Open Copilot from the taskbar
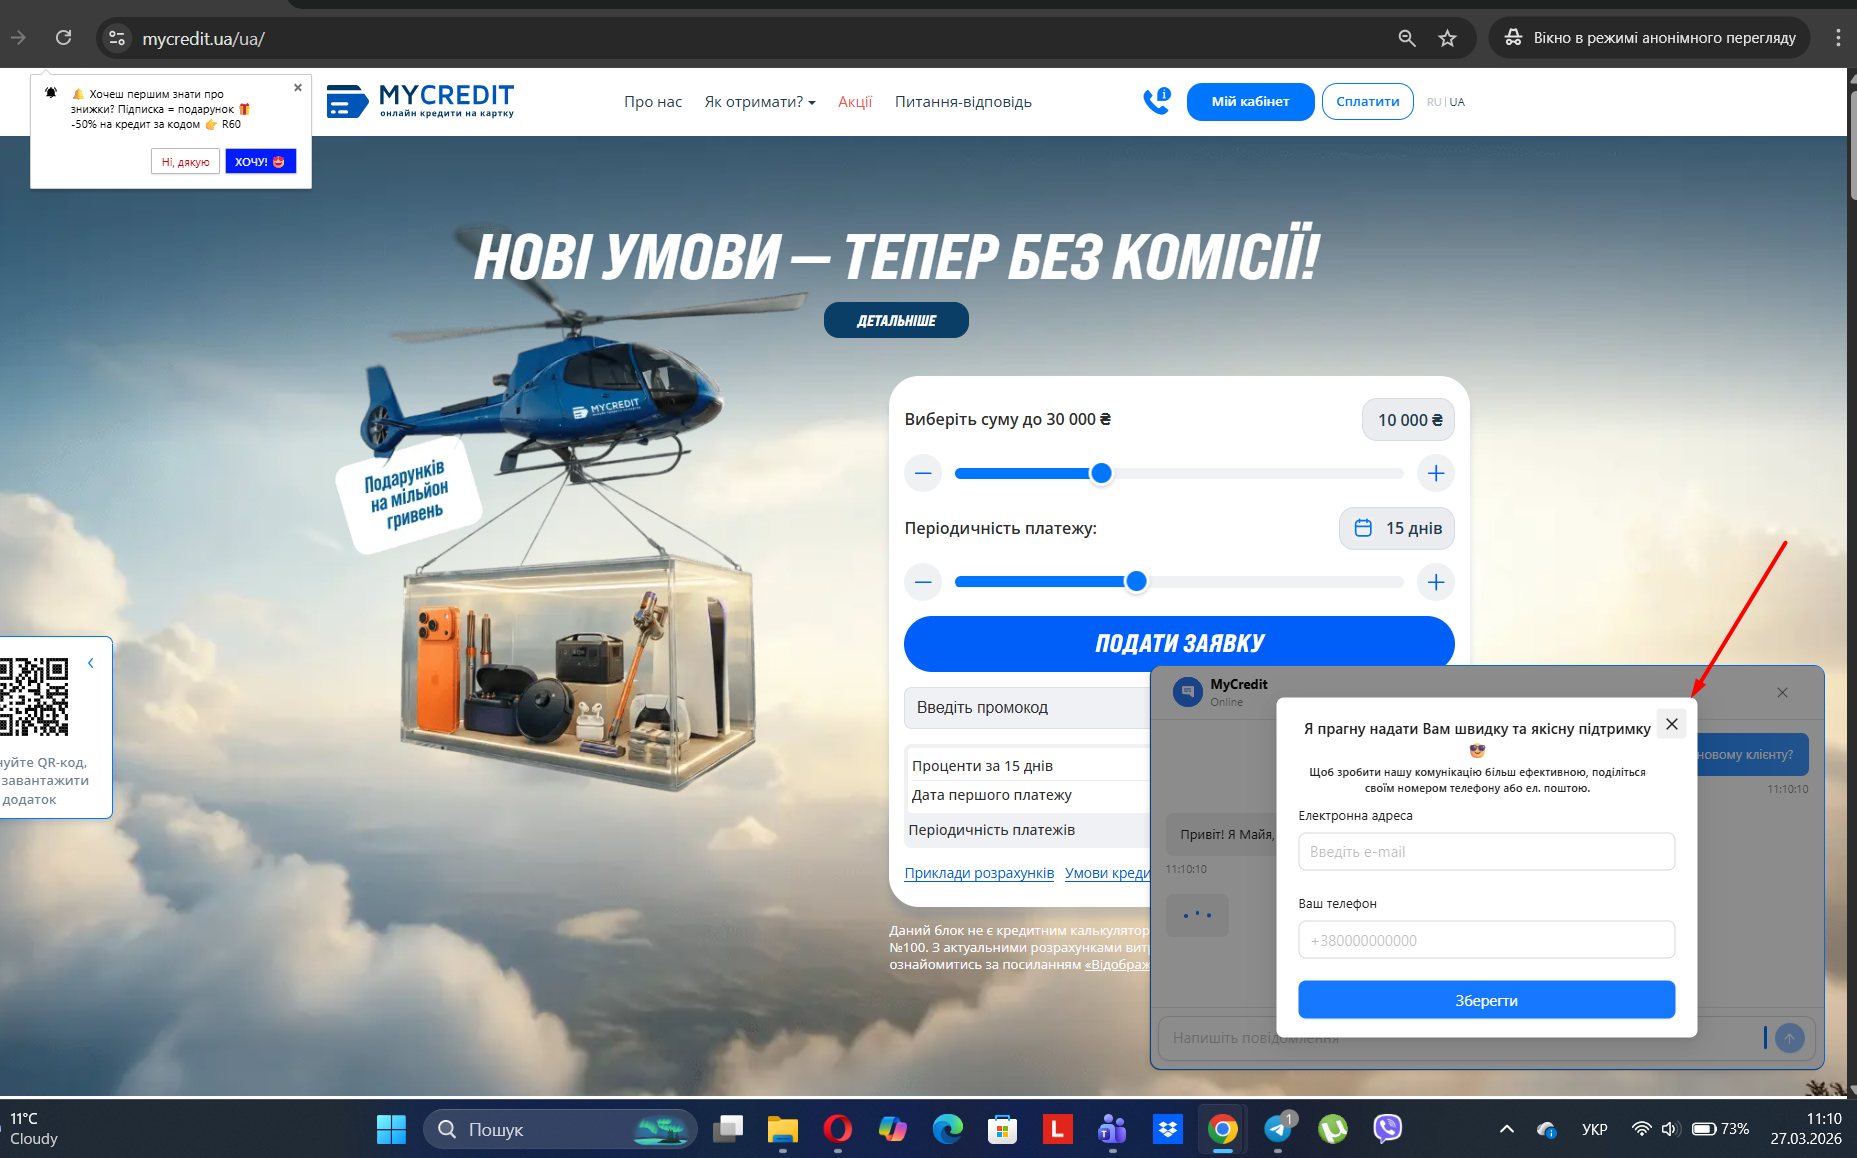 893,1129
